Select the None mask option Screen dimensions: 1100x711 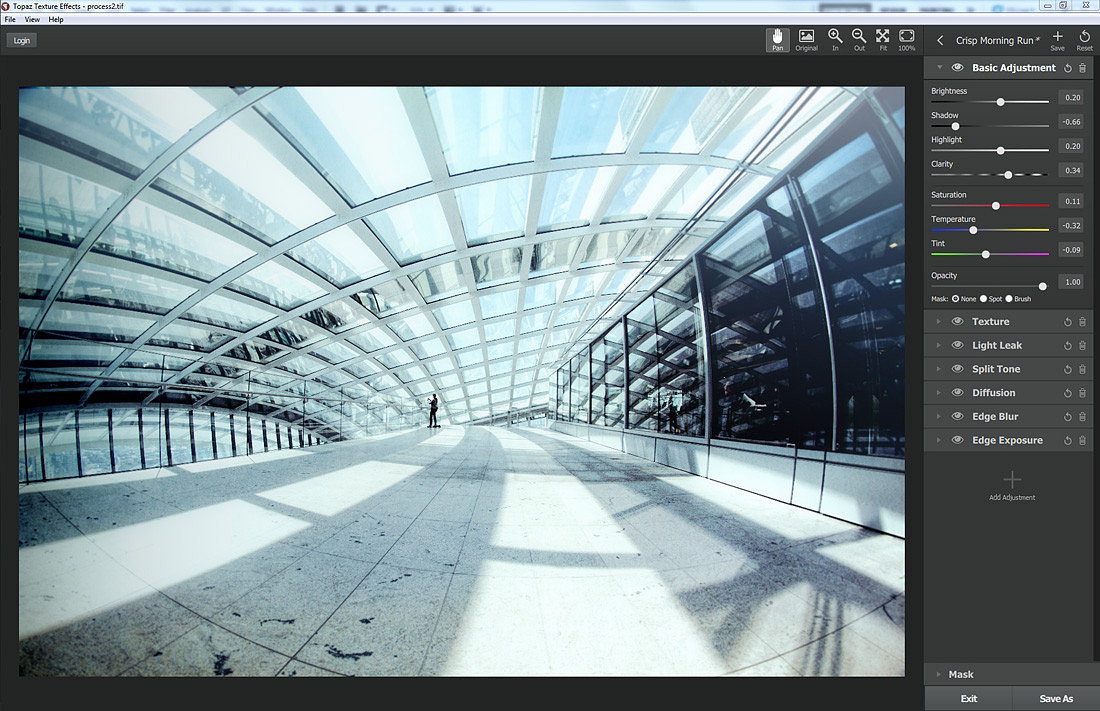coord(955,299)
